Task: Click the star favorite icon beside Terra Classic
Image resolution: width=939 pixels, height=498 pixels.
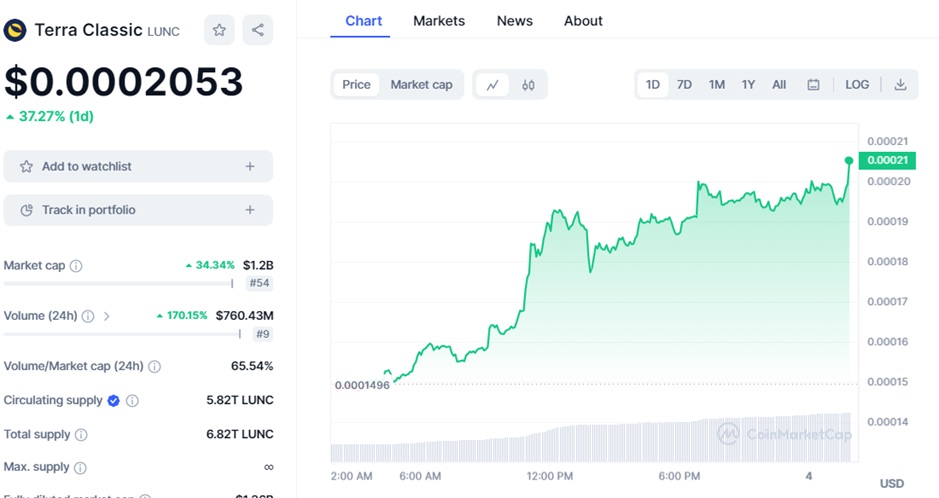Action: click(x=219, y=30)
